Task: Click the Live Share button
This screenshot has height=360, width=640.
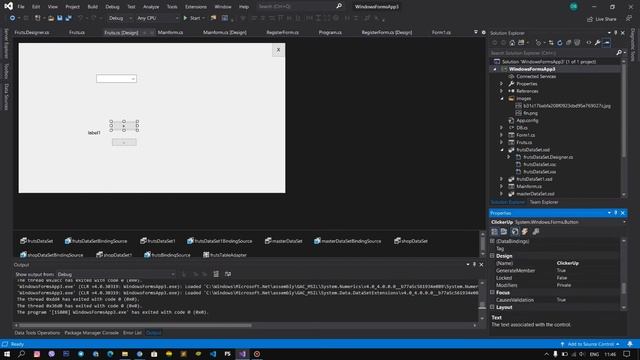Action: click(x=602, y=19)
